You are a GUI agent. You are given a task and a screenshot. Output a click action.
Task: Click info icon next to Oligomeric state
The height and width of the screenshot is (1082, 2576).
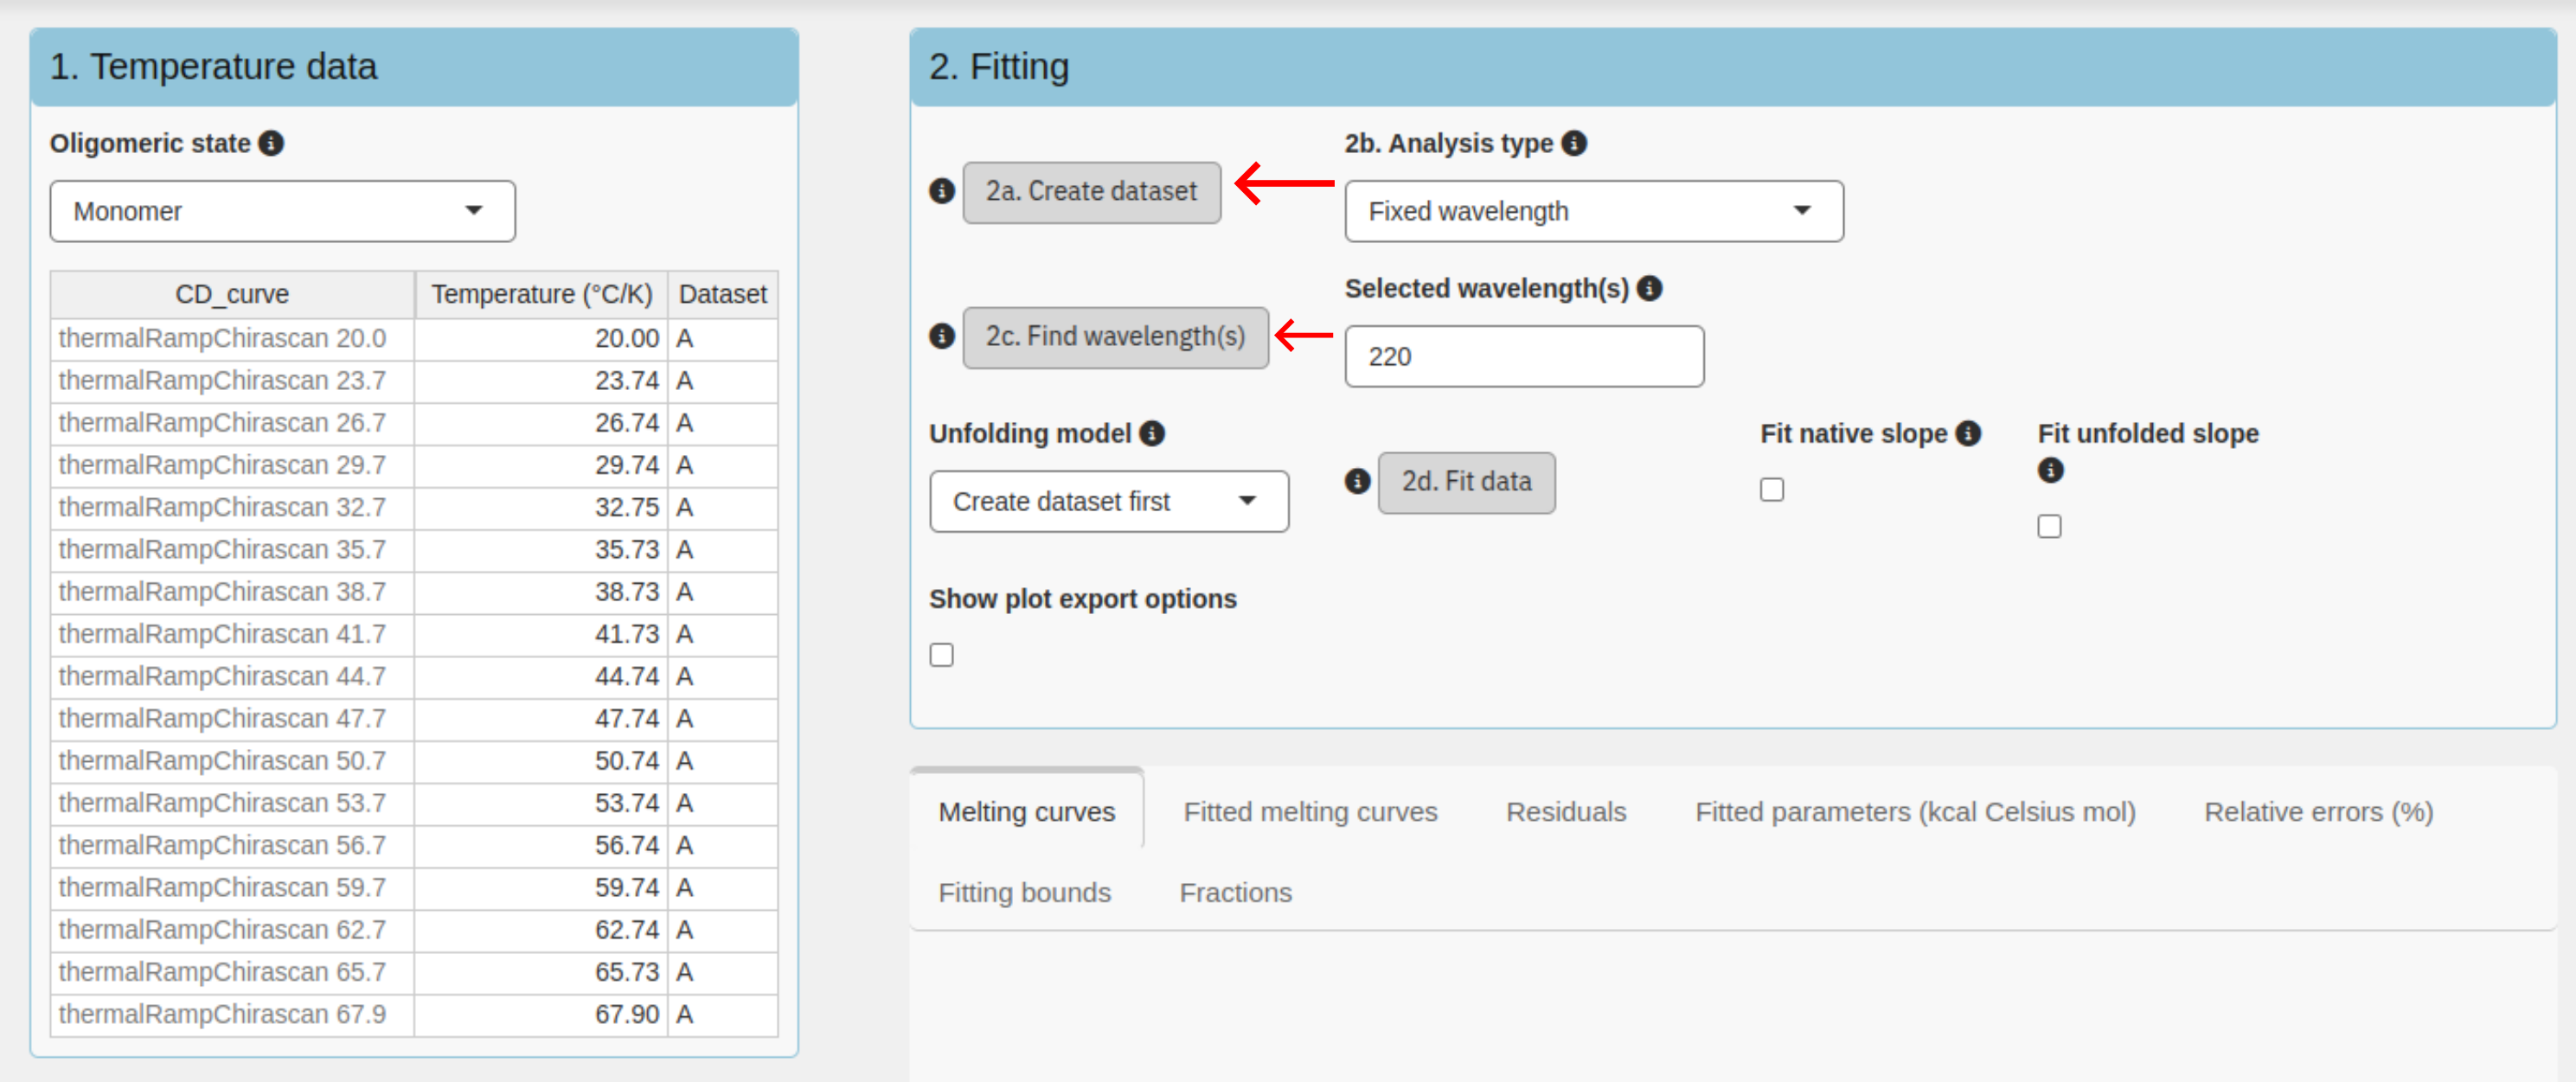pos(271,143)
